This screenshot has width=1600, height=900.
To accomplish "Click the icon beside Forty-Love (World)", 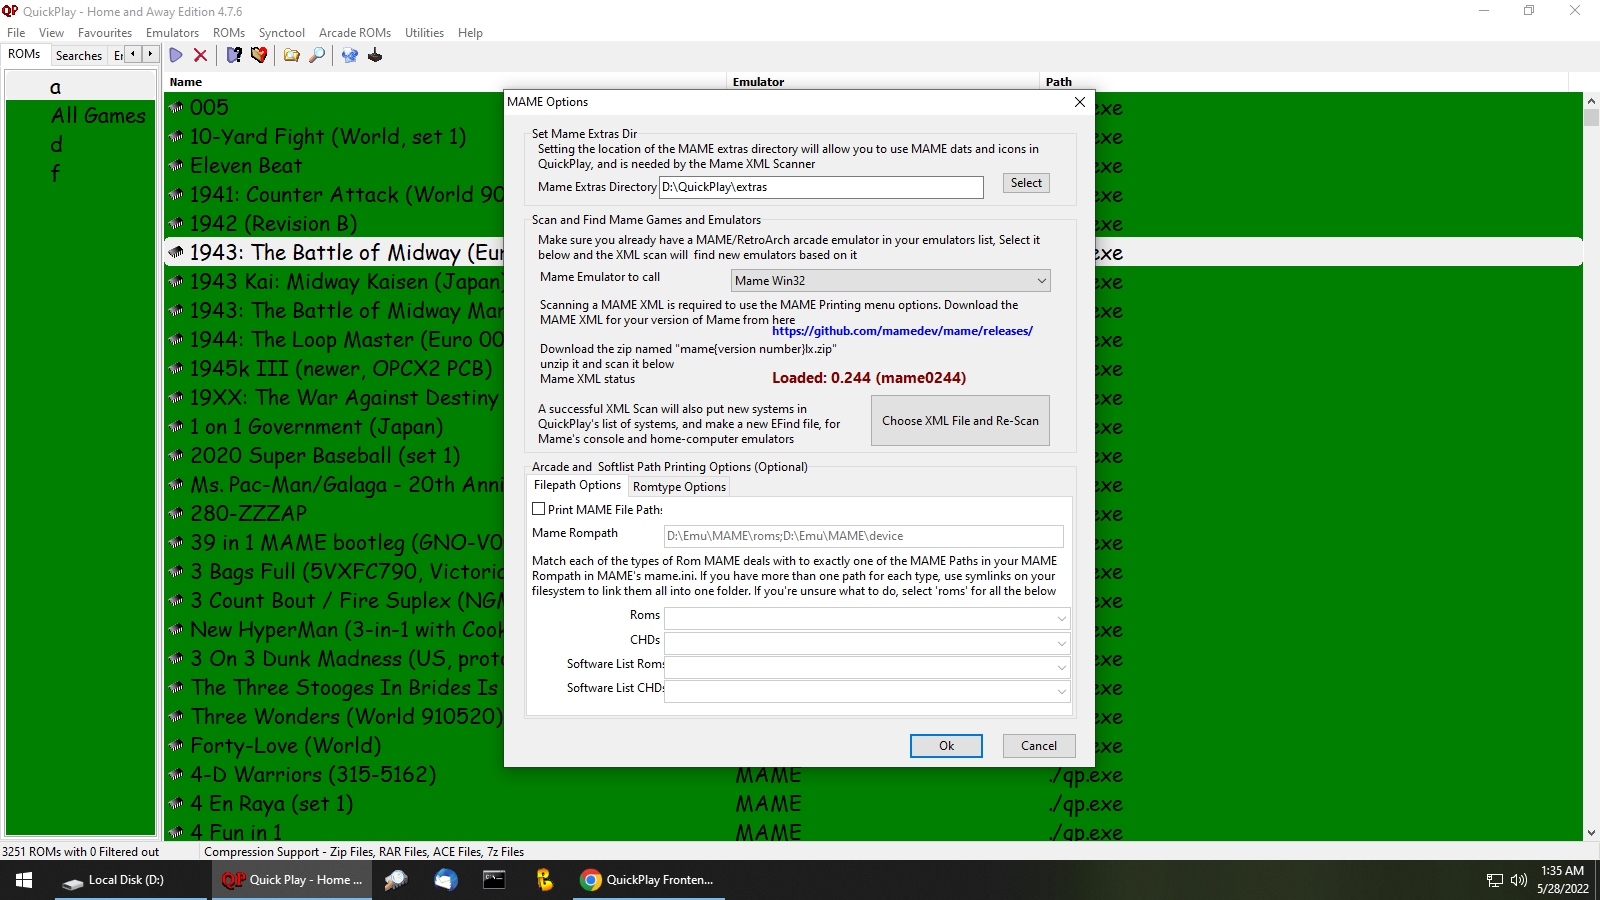I will [x=176, y=745].
